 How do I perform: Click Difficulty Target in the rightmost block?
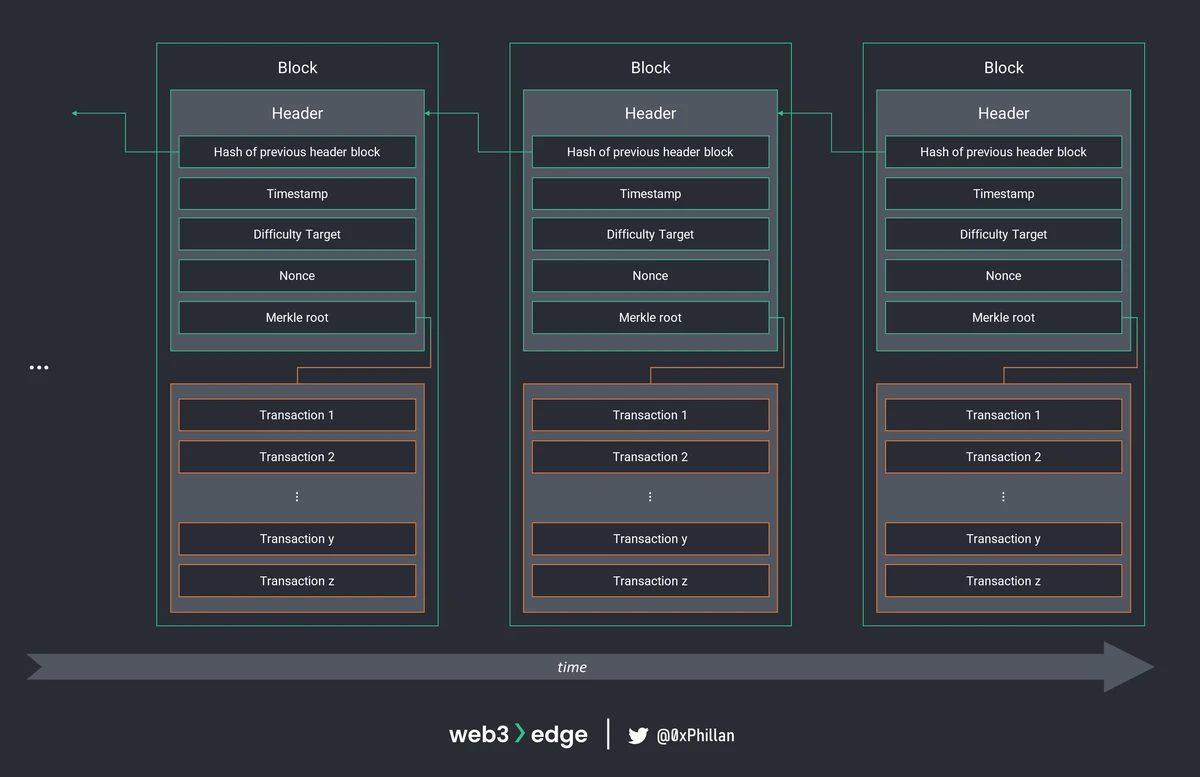[x=1003, y=235]
